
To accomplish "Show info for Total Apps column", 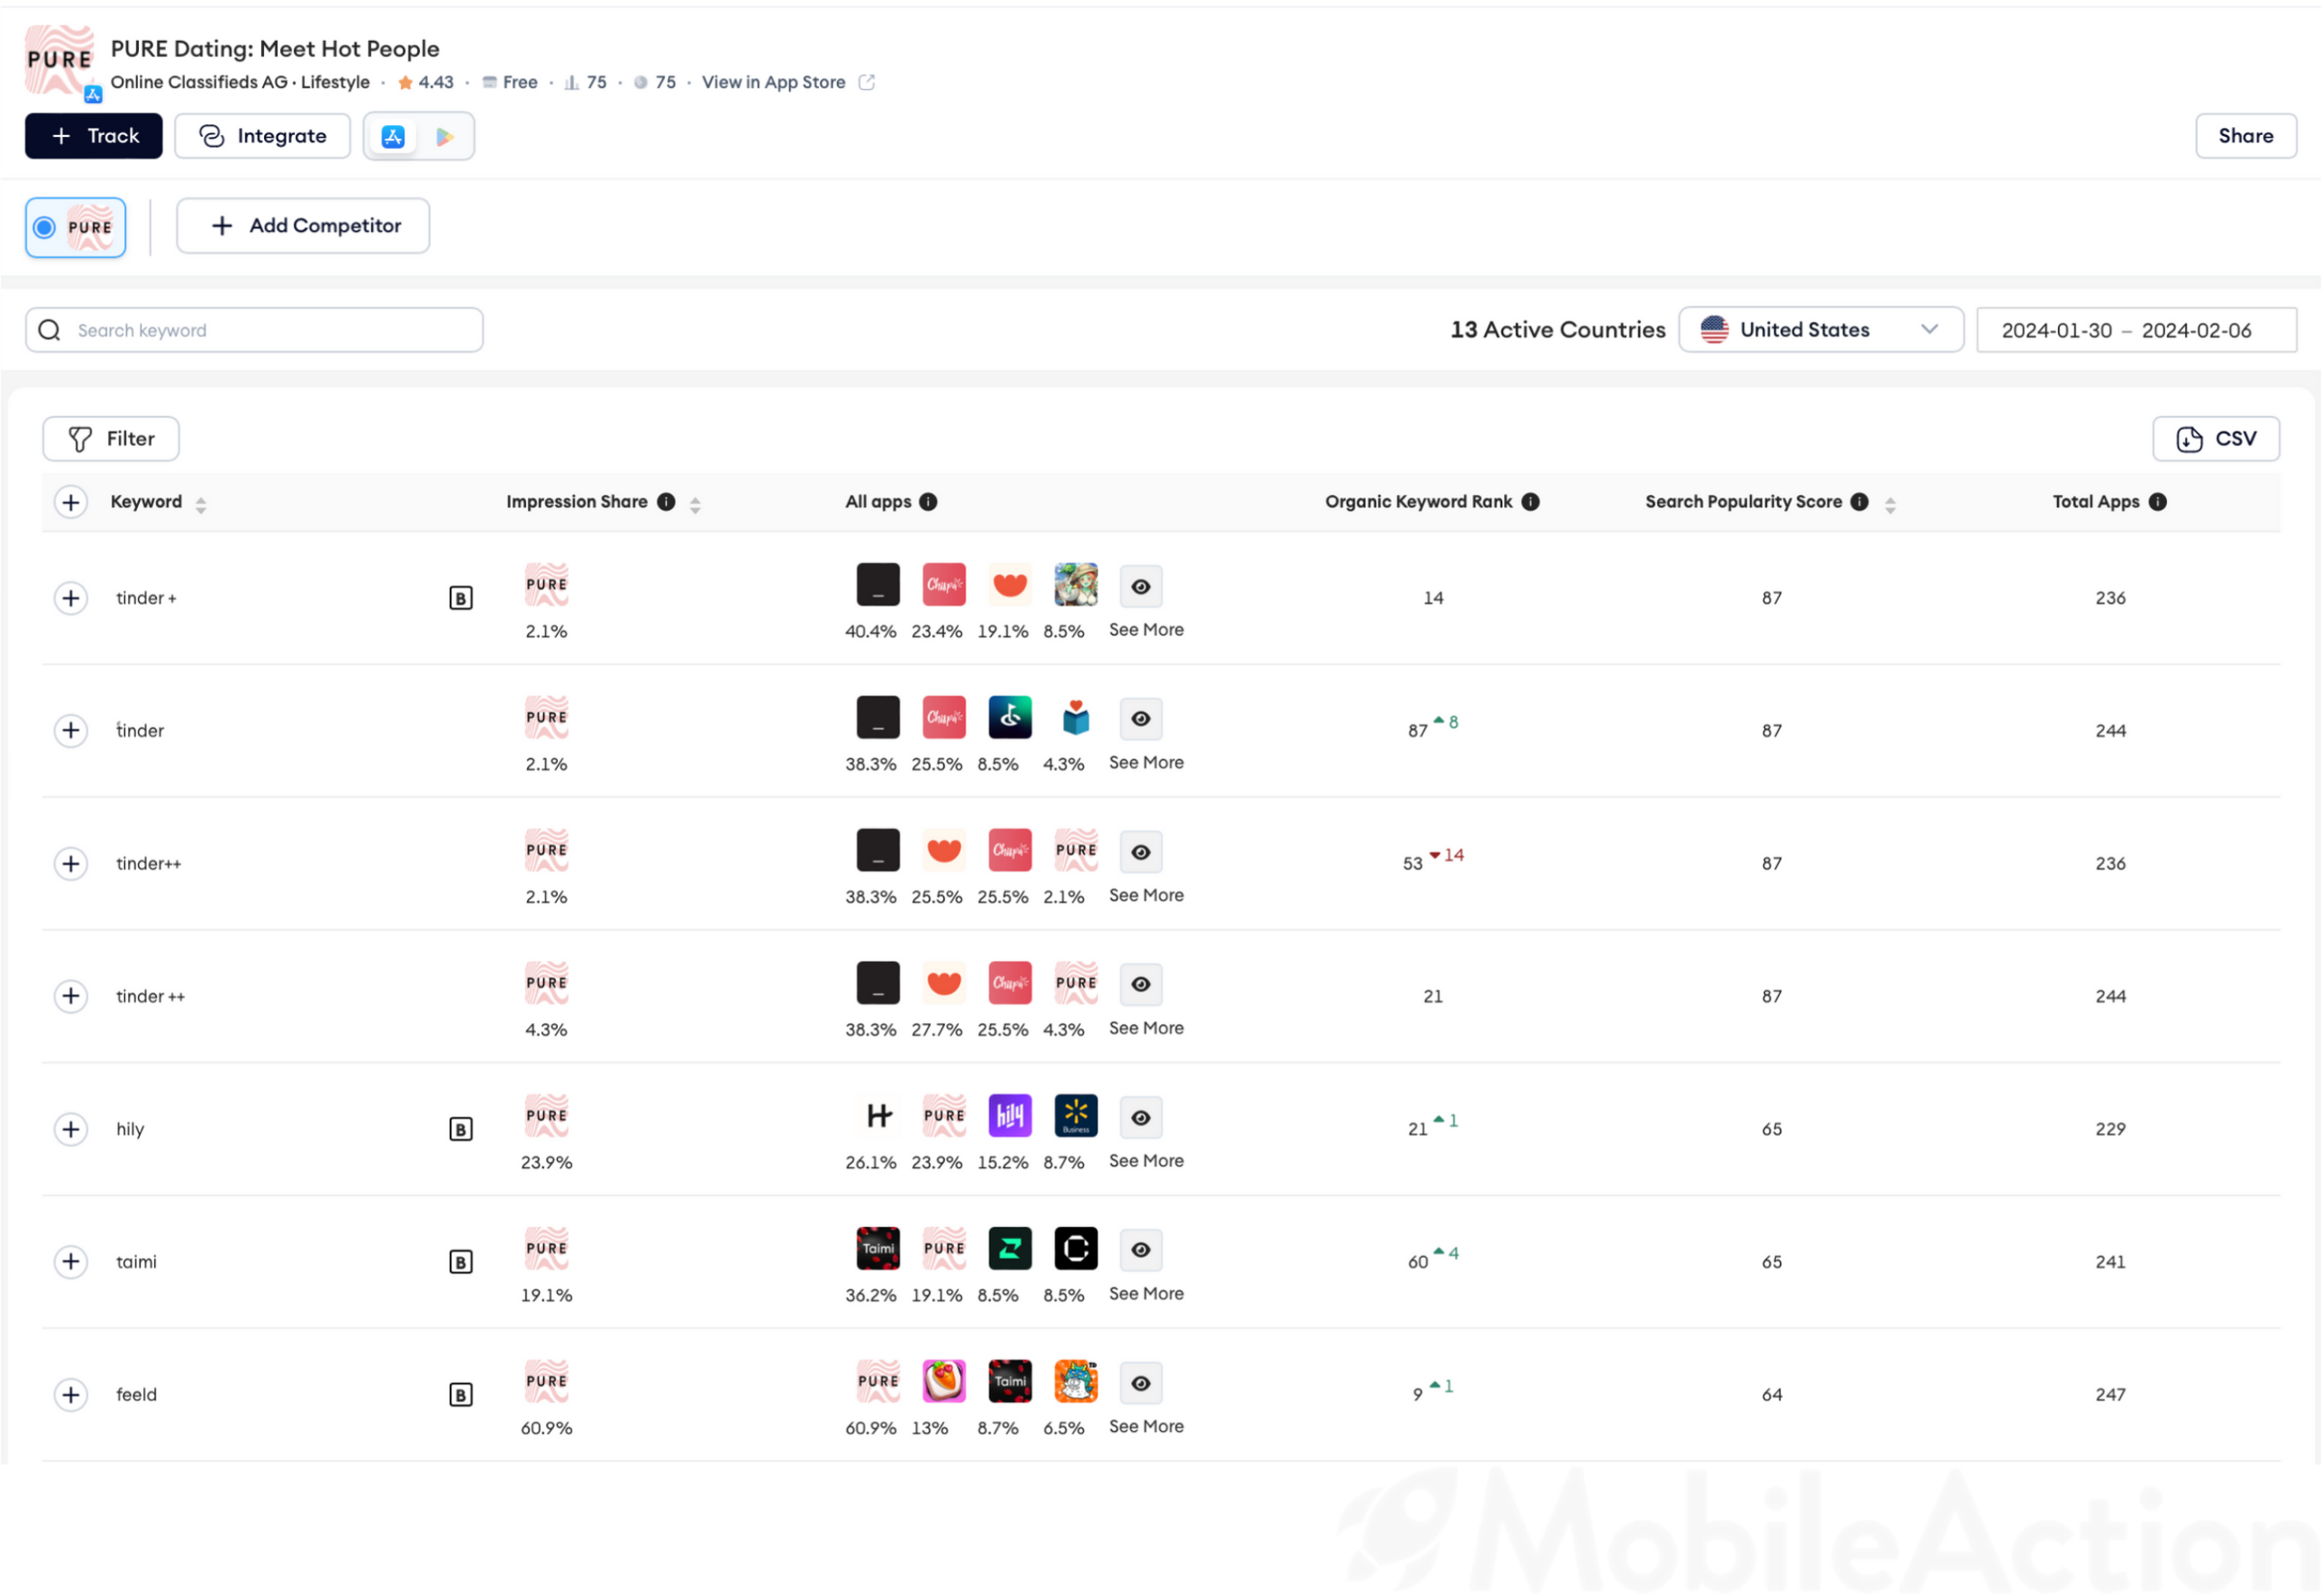I will (2157, 502).
